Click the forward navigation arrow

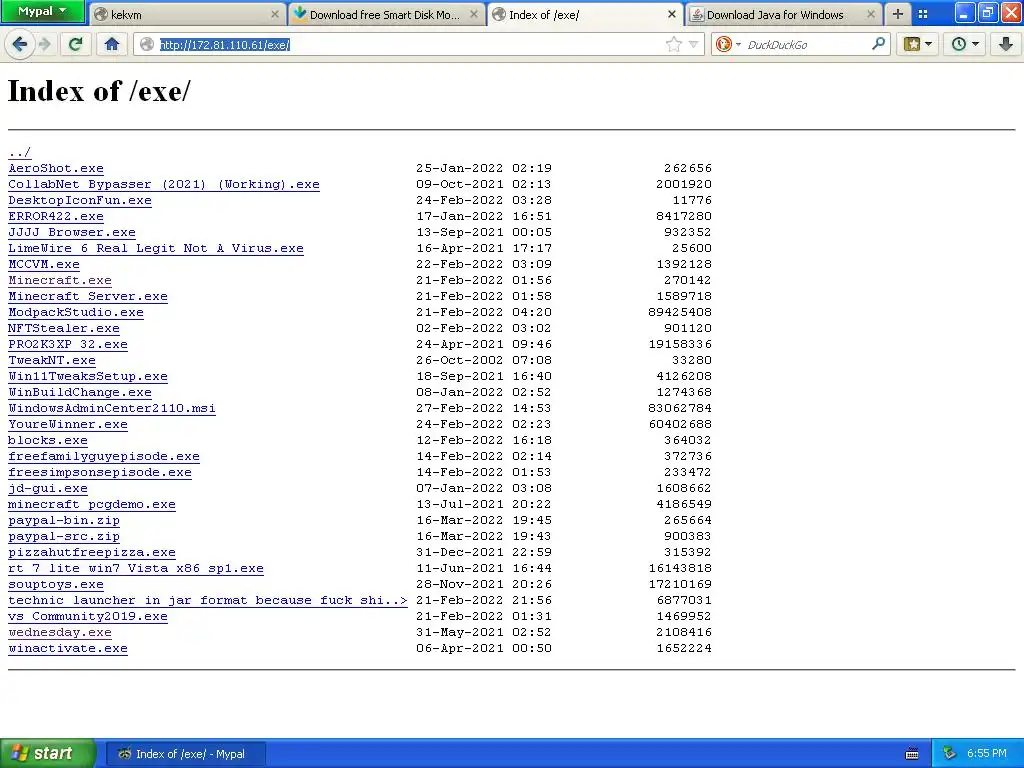[44, 44]
